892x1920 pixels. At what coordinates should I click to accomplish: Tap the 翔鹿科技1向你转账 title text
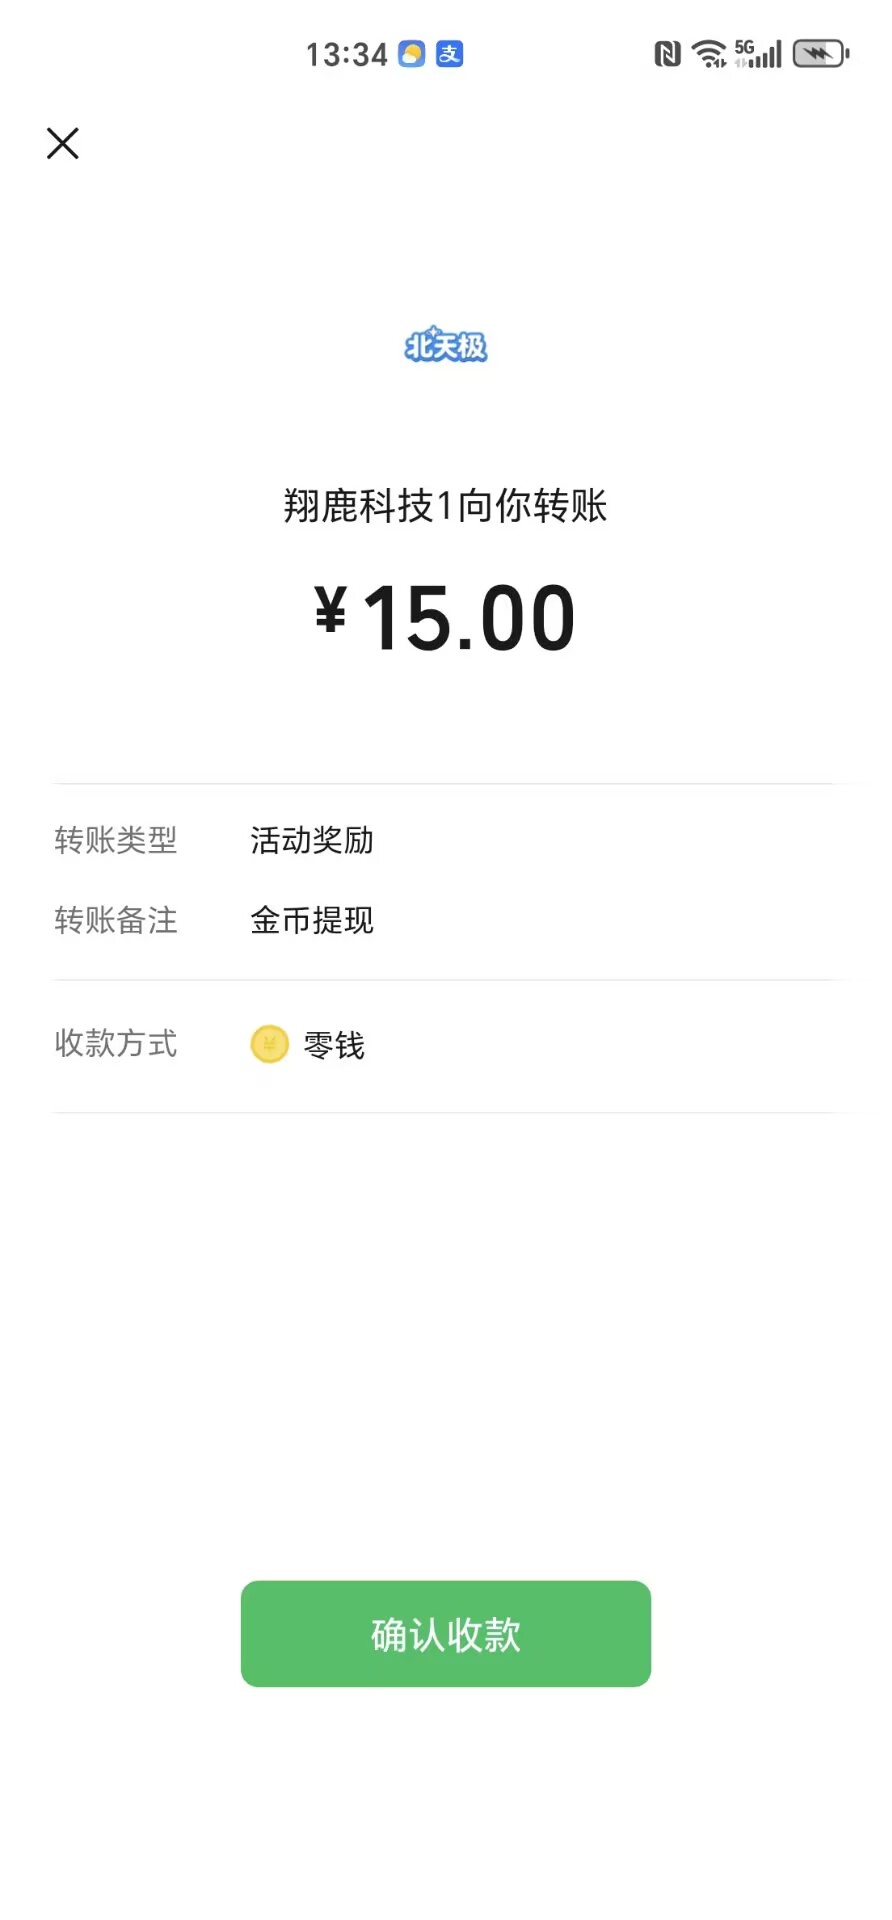pyautogui.click(x=446, y=506)
